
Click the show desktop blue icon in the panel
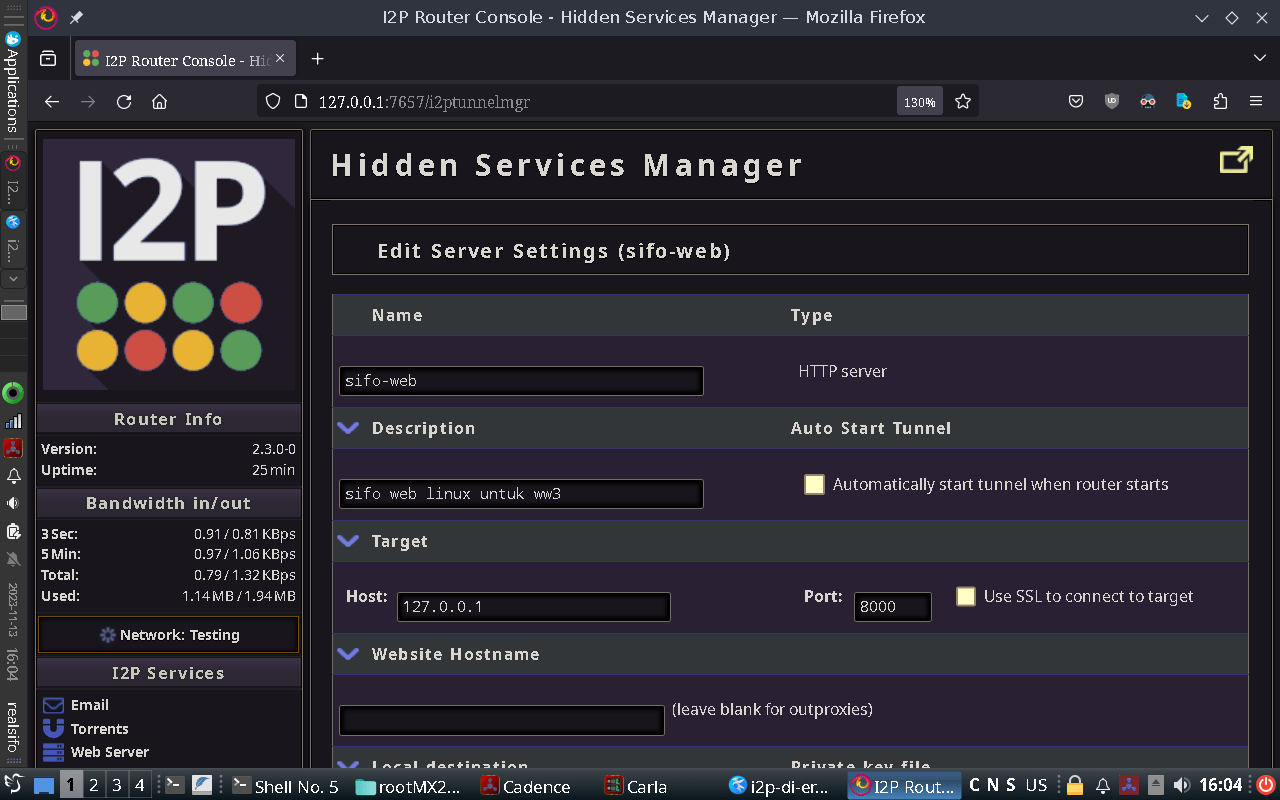coord(43,785)
